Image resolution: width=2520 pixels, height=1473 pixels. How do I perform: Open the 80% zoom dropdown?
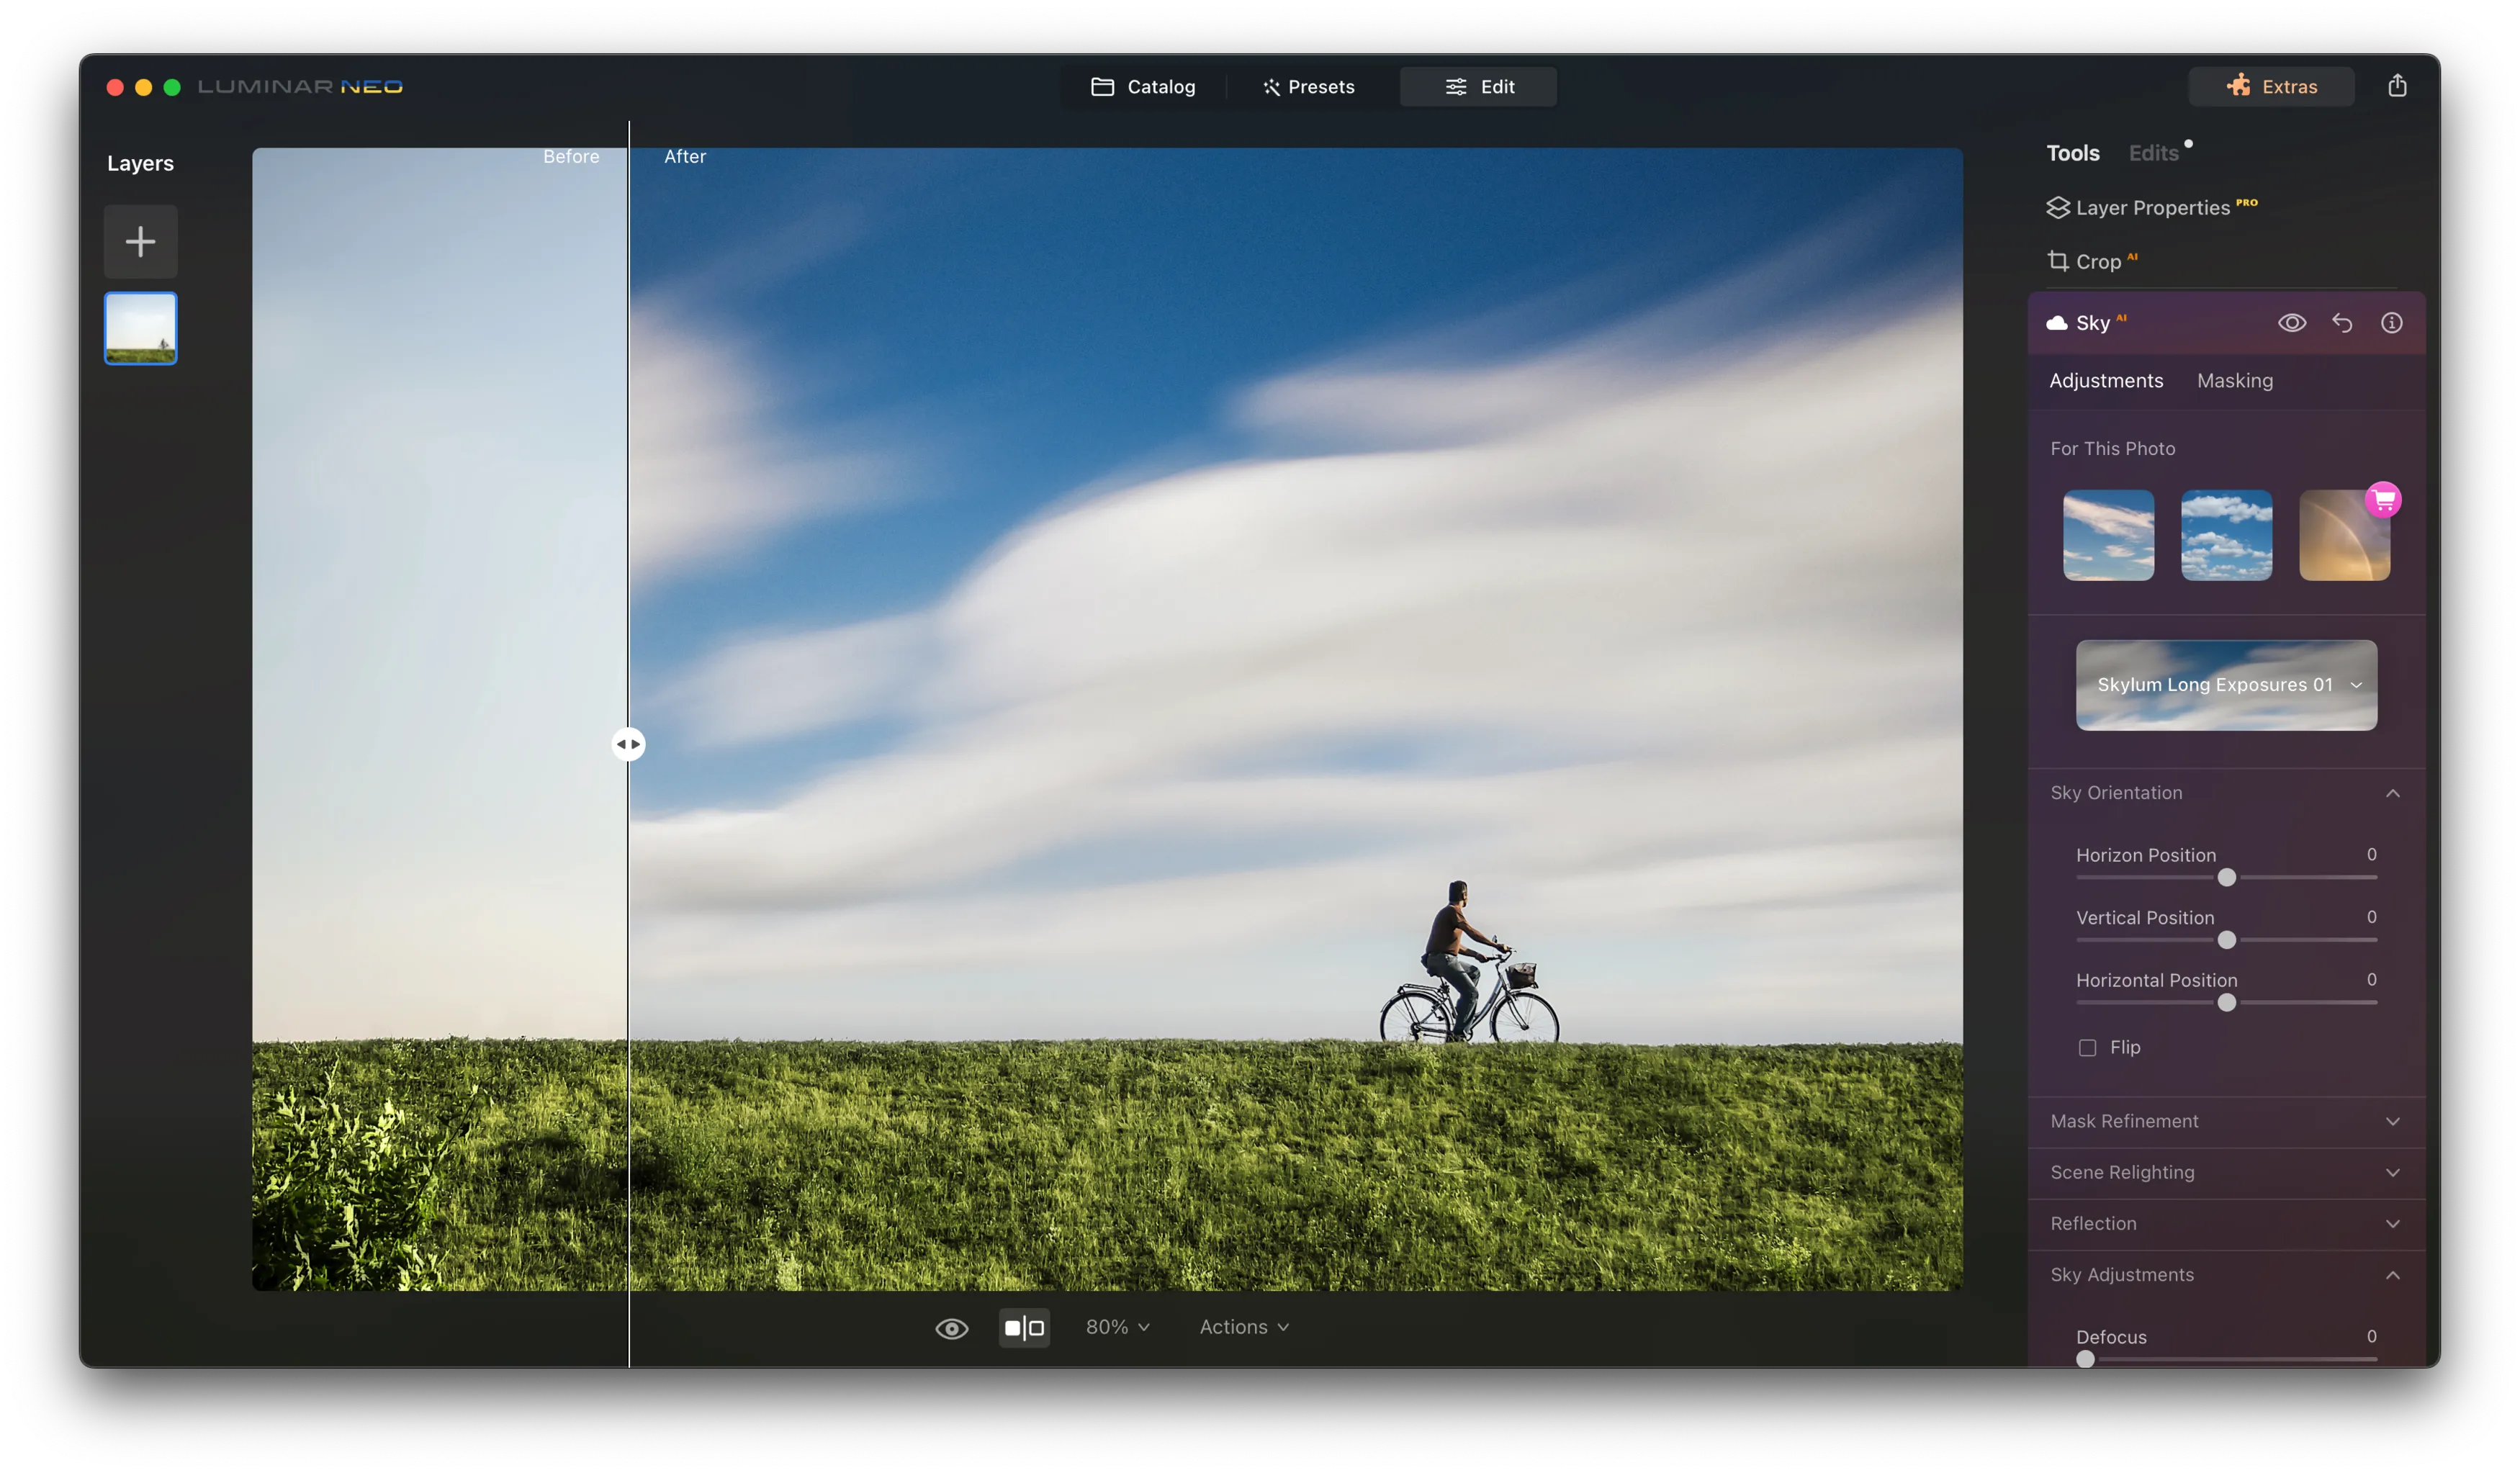(1117, 1327)
